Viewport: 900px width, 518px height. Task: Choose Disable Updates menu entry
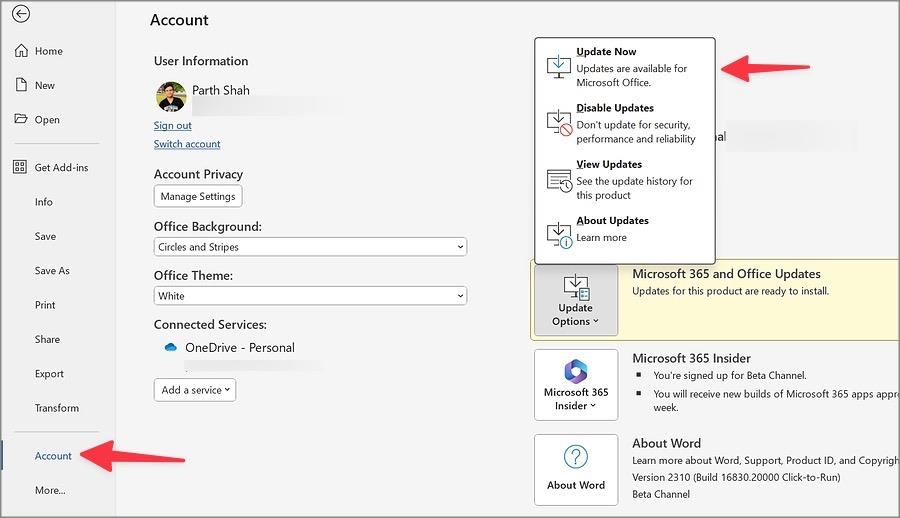tap(624, 123)
